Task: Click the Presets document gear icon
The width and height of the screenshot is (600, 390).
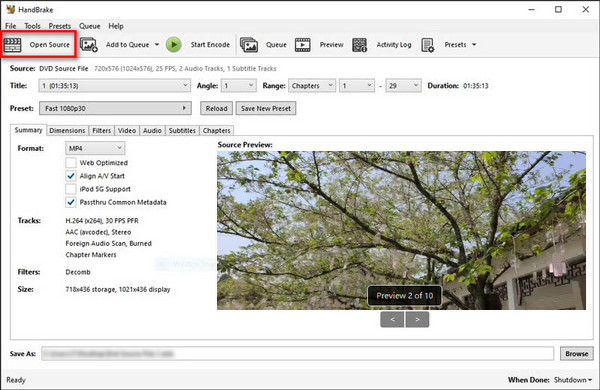Action: [427, 45]
